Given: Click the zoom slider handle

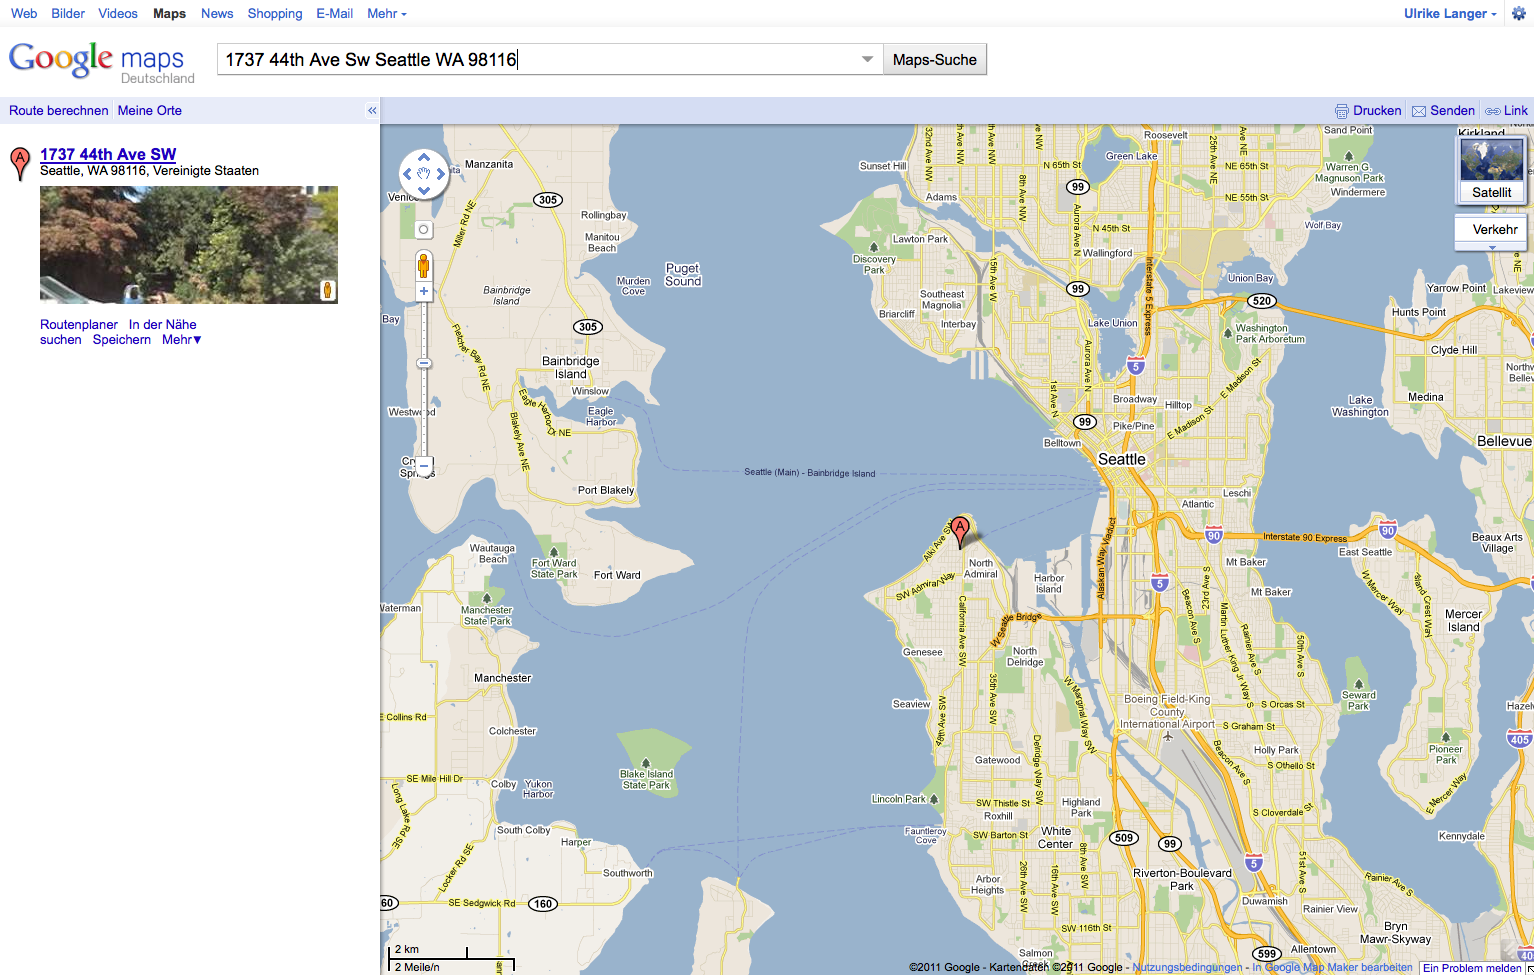Looking at the screenshot, I should [x=424, y=363].
